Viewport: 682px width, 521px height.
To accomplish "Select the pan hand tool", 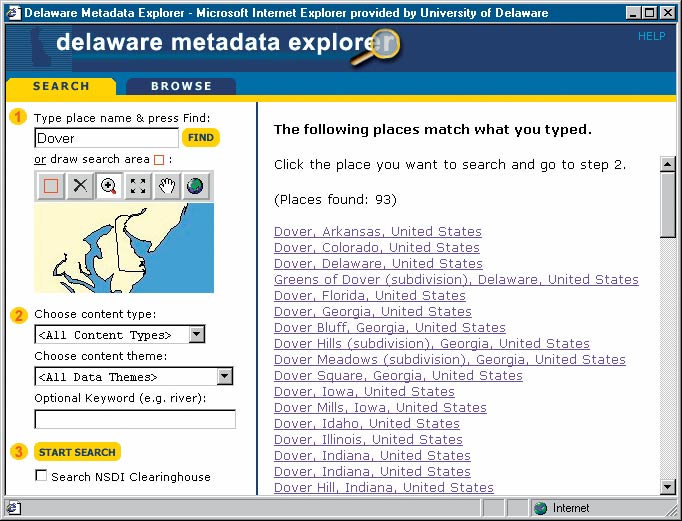I will [x=167, y=186].
